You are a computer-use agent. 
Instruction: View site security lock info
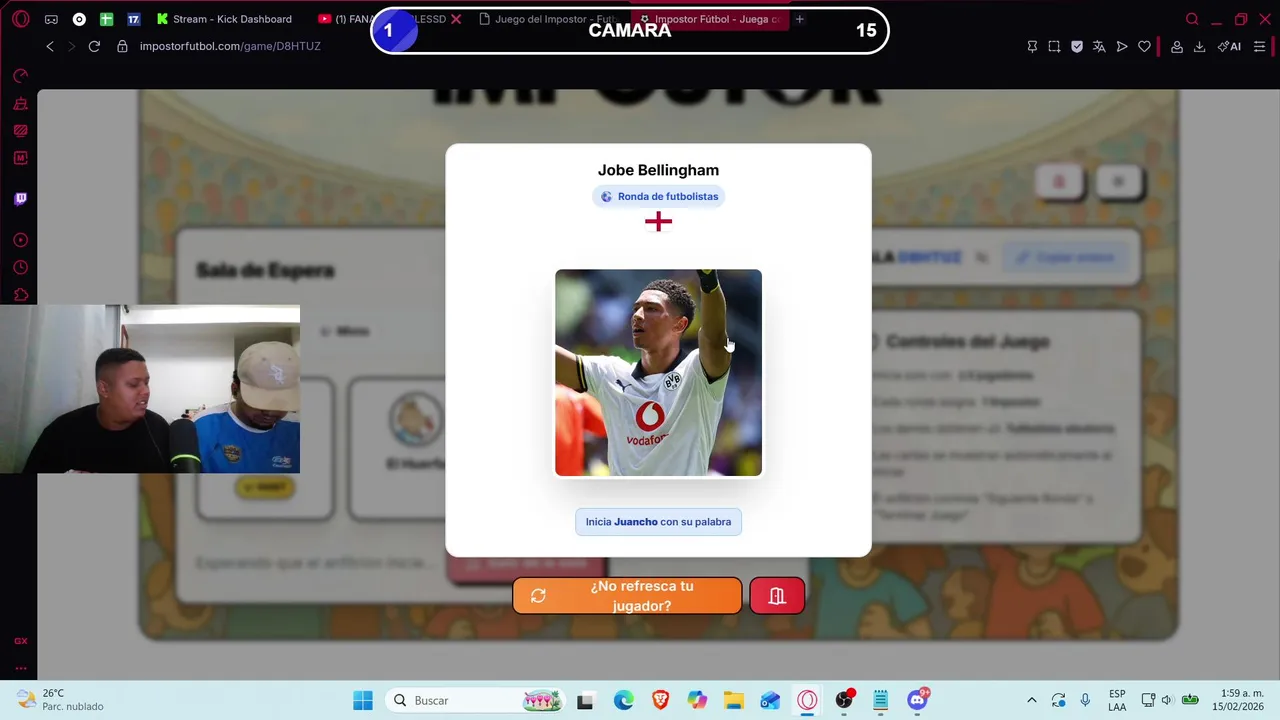coord(122,46)
